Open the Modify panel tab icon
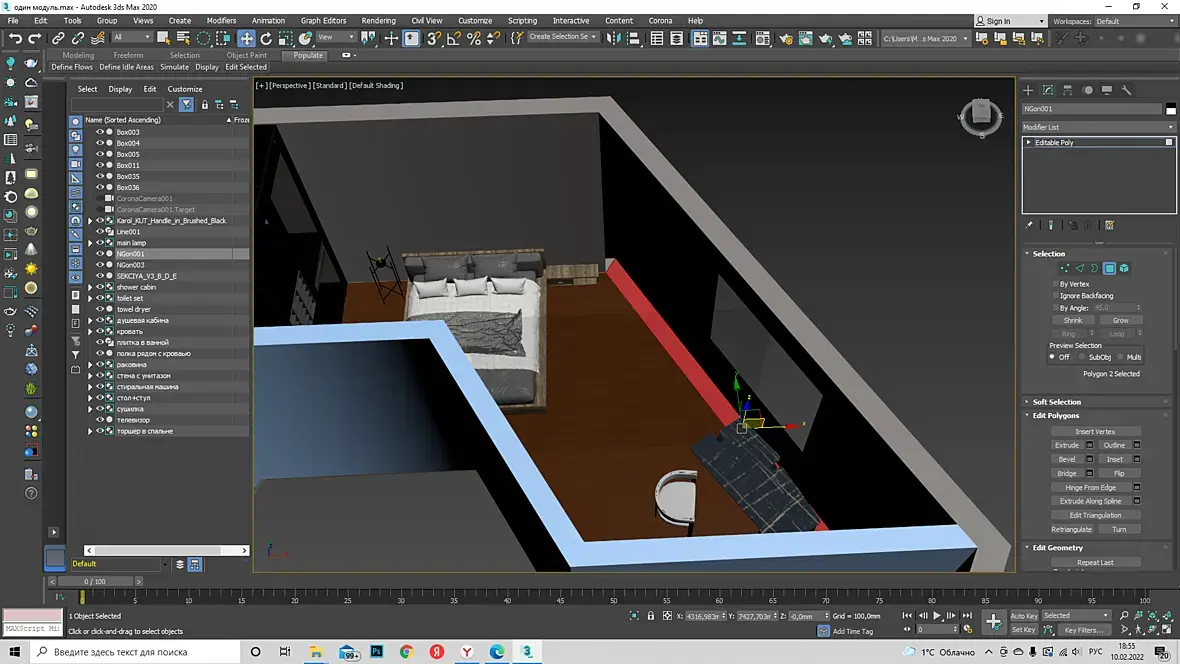The width and height of the screenshot is (1180, 664). pos(1048,90)
